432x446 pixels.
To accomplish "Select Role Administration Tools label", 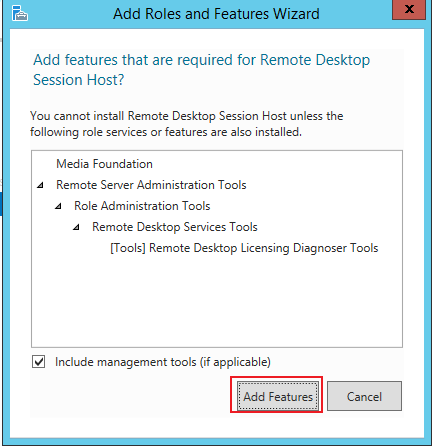I will pyautogui.click(x=142, y=206).
